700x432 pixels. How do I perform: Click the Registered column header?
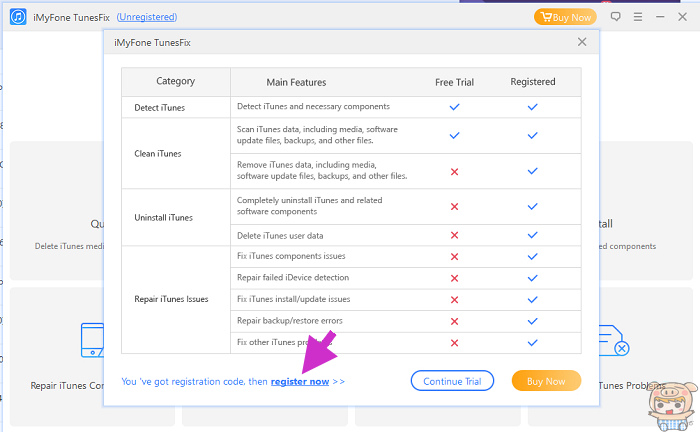pyautogui.click(x=532, y=82)
